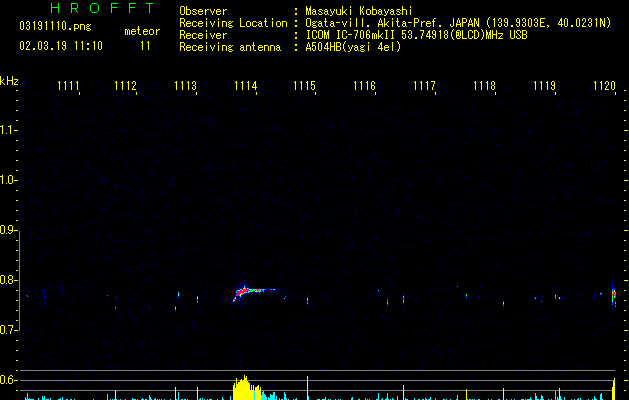The height and width of the screenshot is (400, 629).
Task: Click the 1115 time axis marker
Action: click(304, 85)
